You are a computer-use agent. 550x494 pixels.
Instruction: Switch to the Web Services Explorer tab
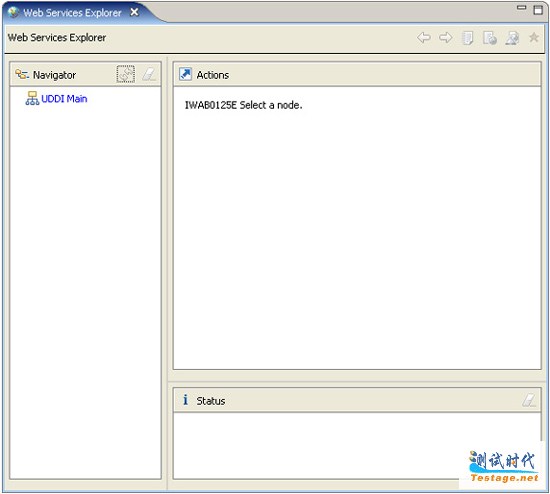(72, 13)
